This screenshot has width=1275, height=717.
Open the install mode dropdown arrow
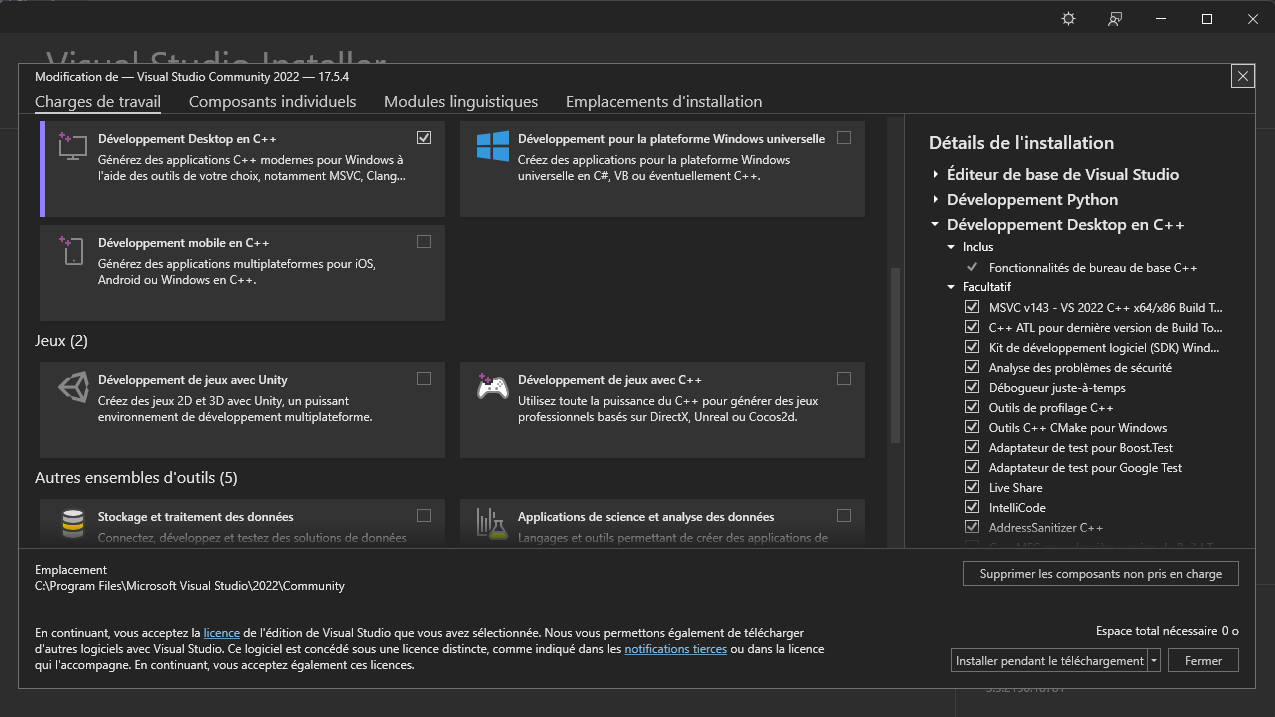pyautogui.click(x=1154, y=660)
